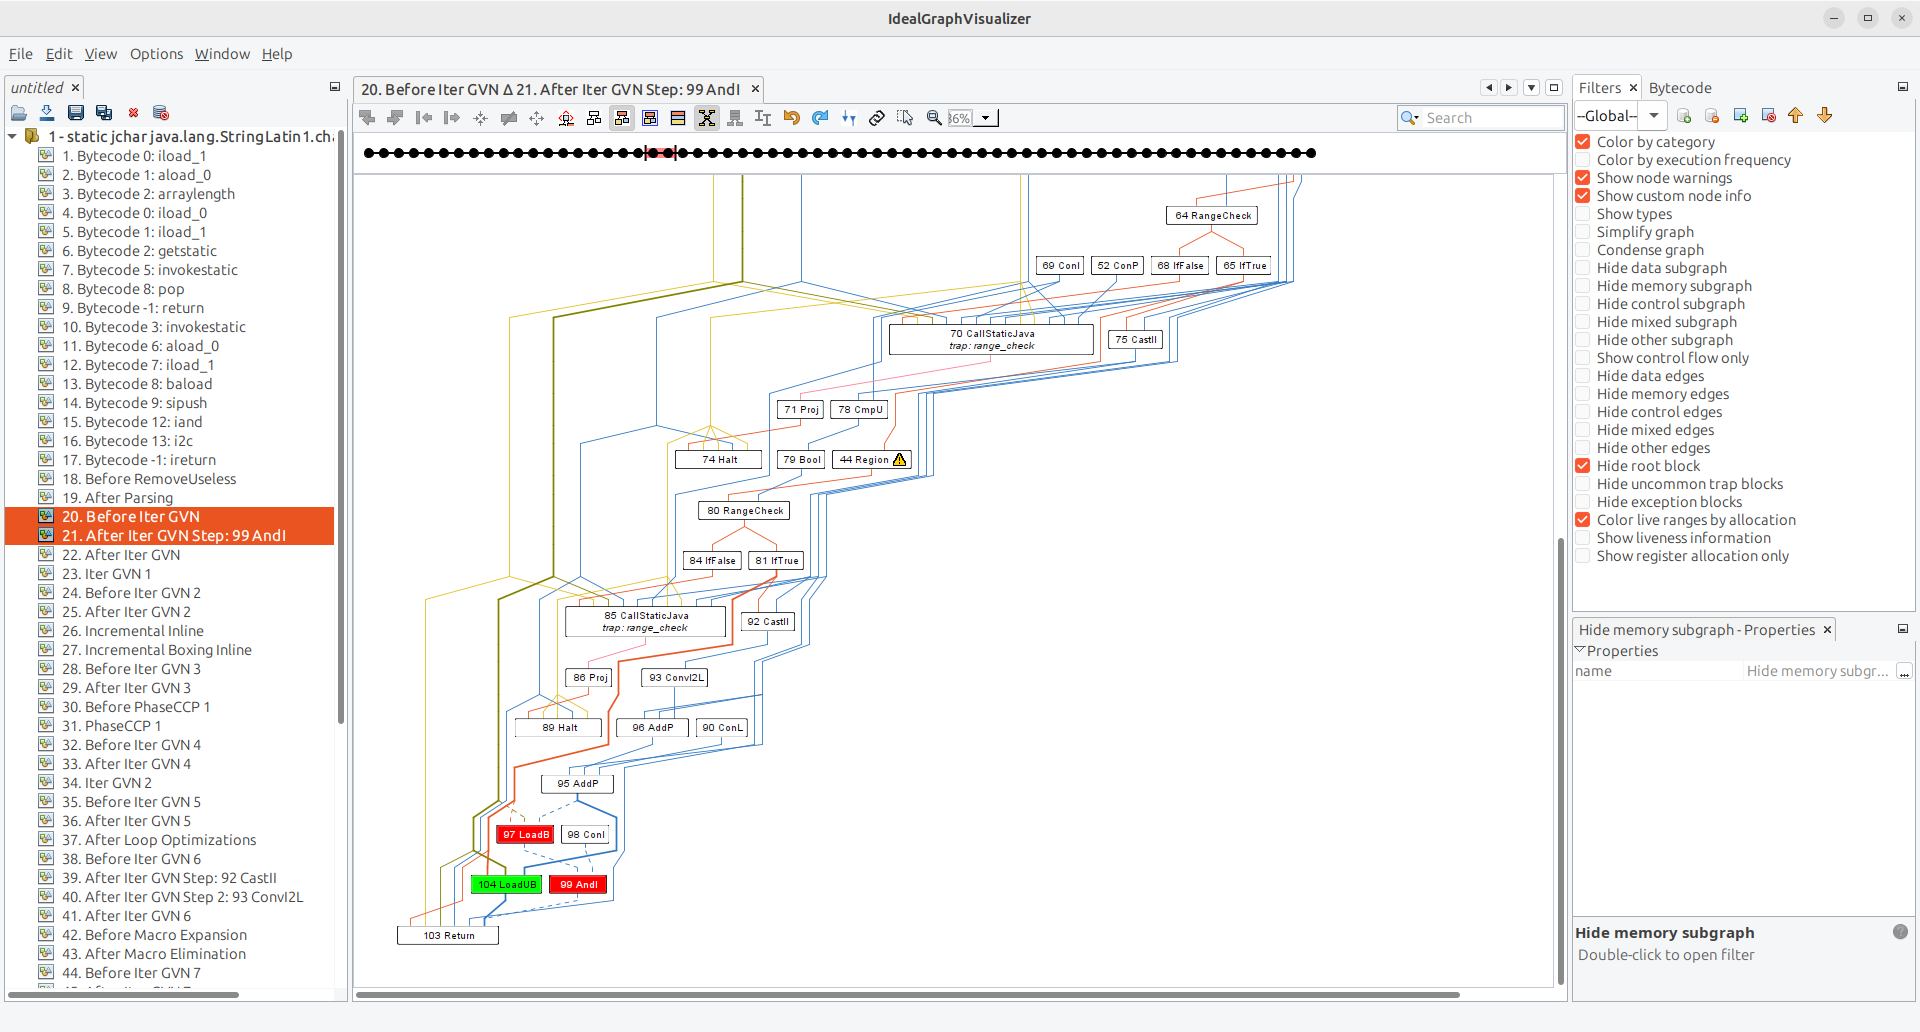The height and width of the screenshot is (1032, 1920).
Task: Click the open folder icon in outline toolbar
Action: pyautogui.click(x=19, y=113)
